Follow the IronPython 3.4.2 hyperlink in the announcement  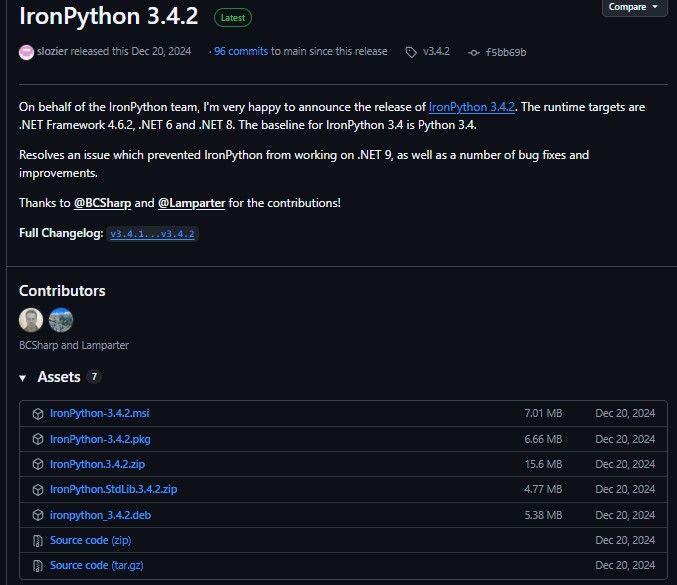click(471, 107)
